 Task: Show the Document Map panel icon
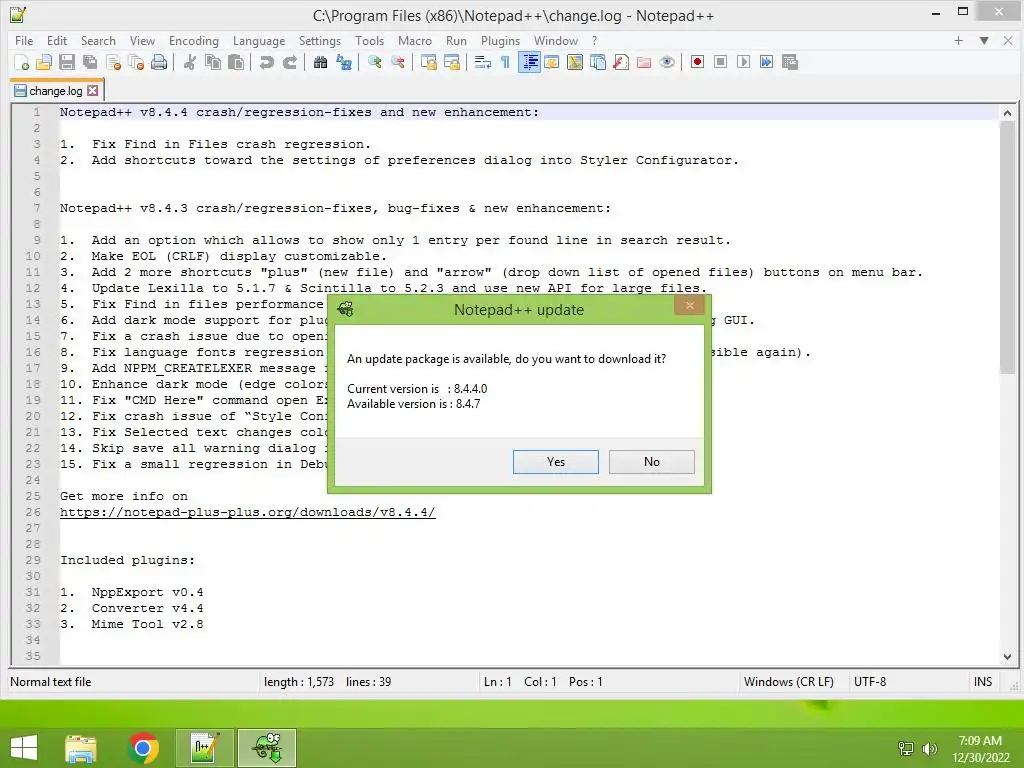click(x=575, y=62)
